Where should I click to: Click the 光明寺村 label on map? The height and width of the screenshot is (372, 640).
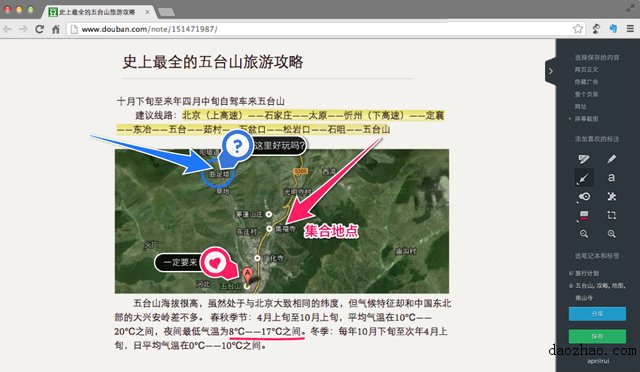[298, 192]
